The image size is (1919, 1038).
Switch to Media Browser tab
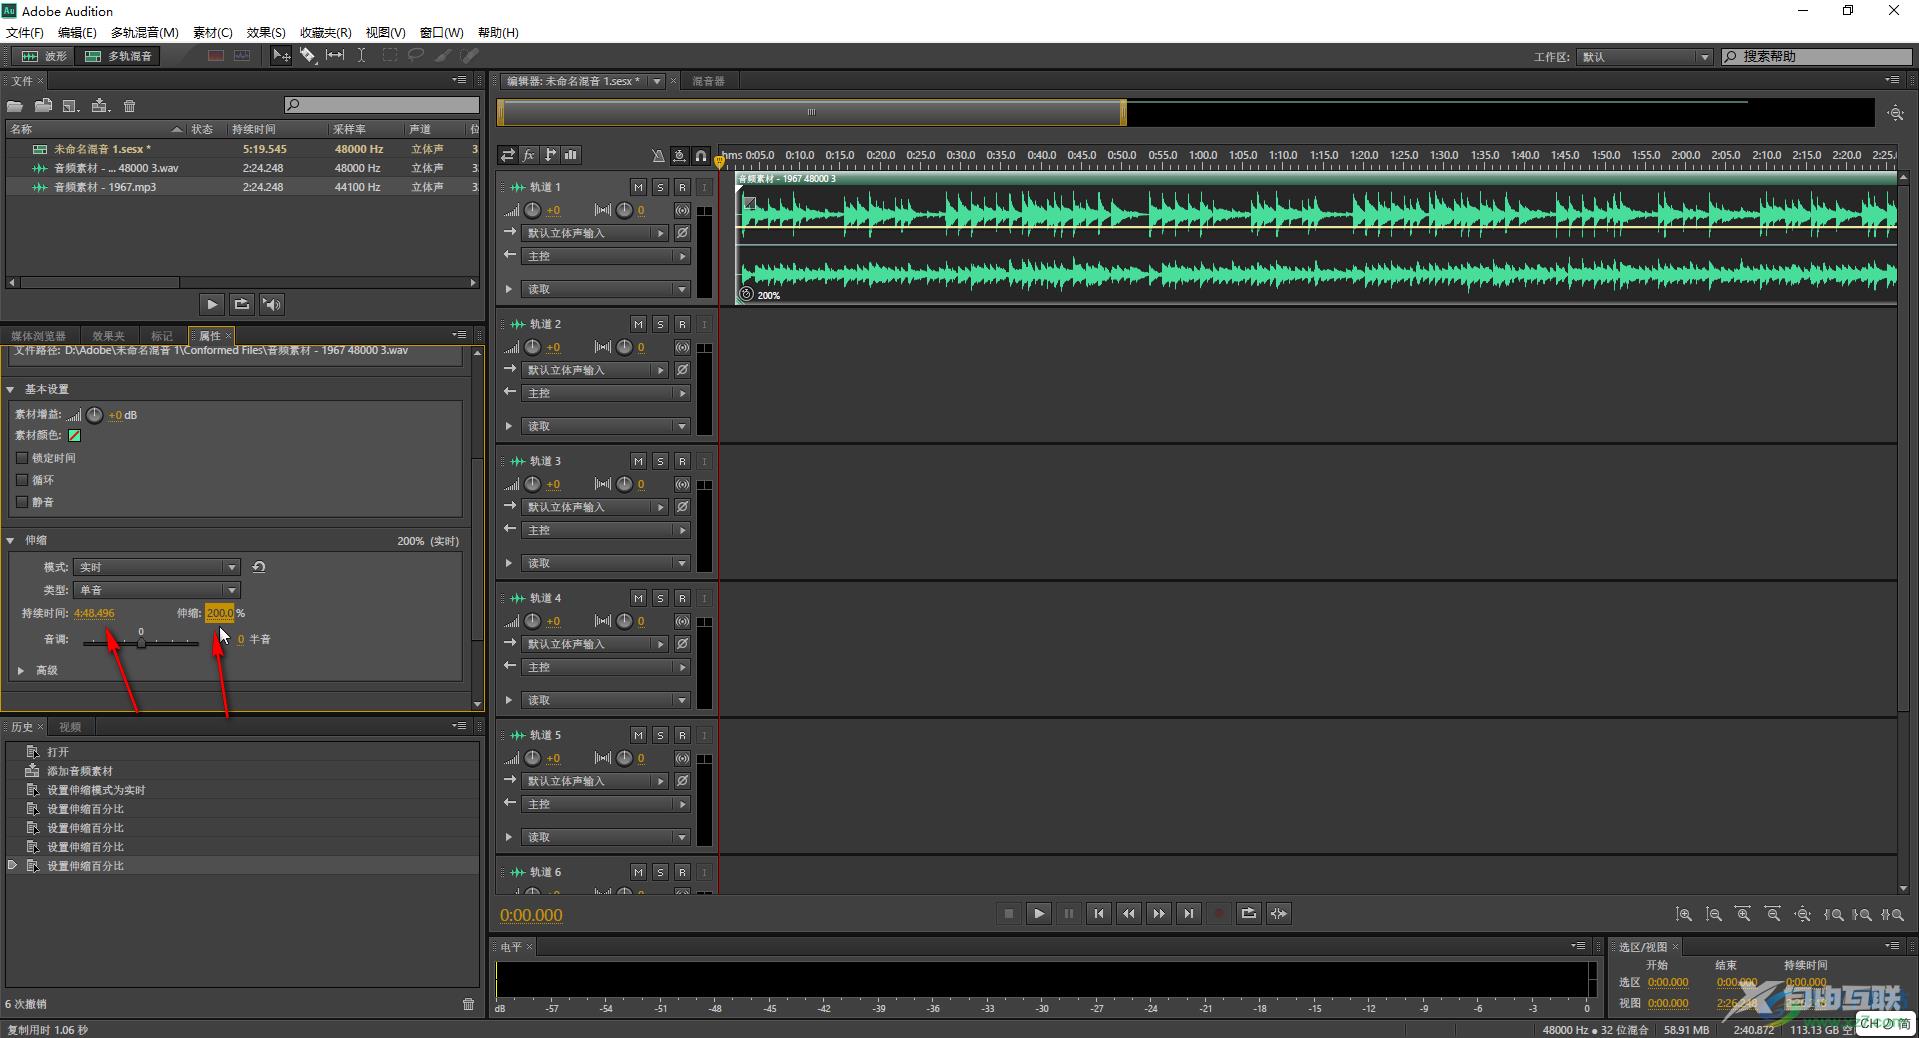[x=38, y=336]
